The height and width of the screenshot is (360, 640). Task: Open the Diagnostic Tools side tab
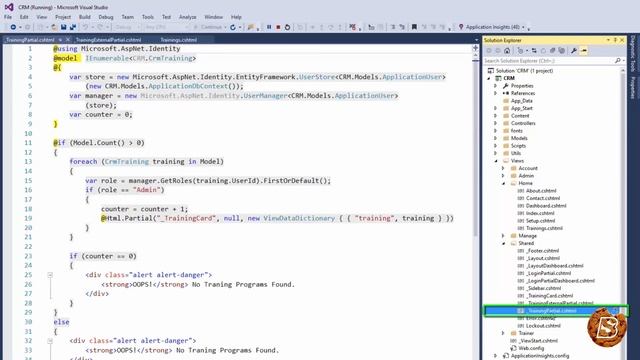coord(633,53)
